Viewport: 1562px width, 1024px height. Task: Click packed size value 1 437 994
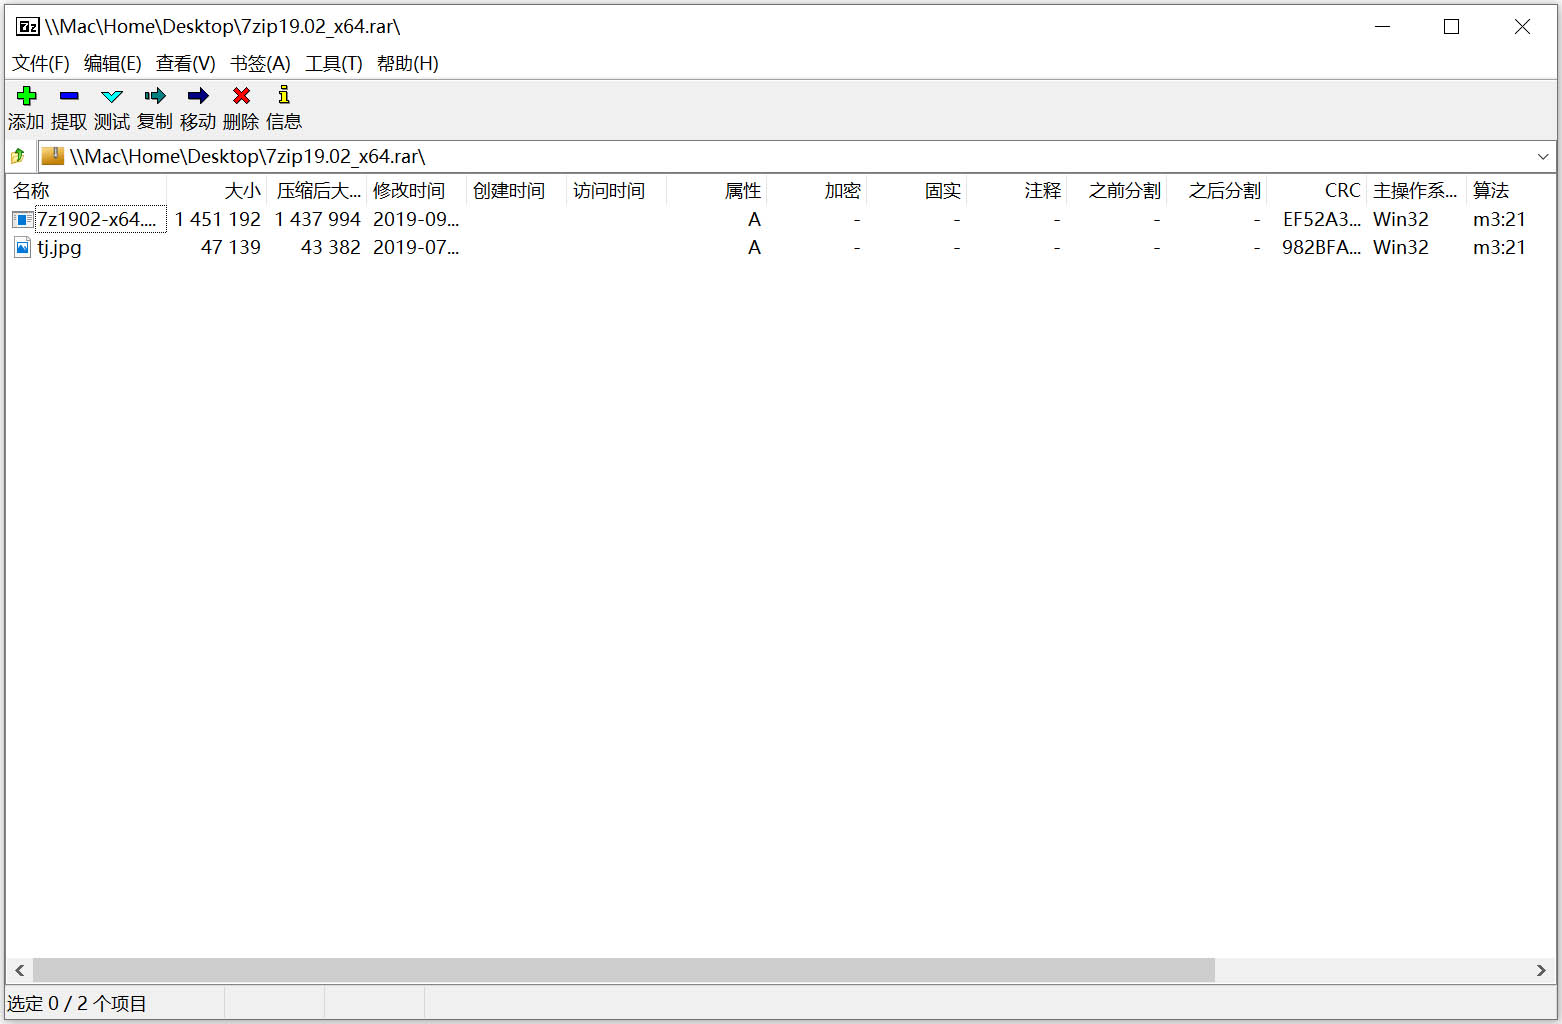click(x=317, y=219)
